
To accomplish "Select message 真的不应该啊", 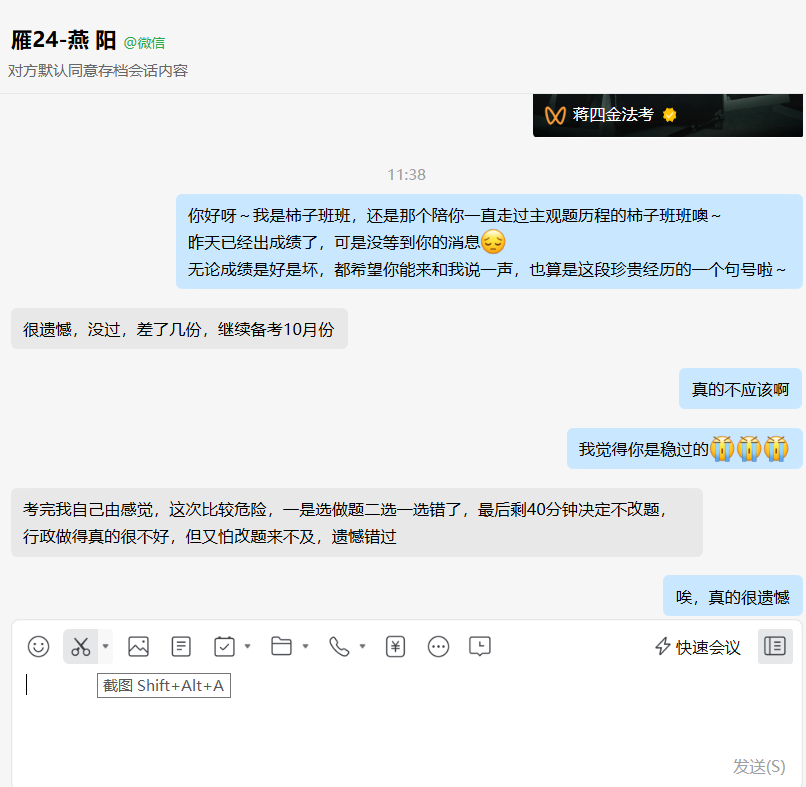I will click(x=740, y=389).
